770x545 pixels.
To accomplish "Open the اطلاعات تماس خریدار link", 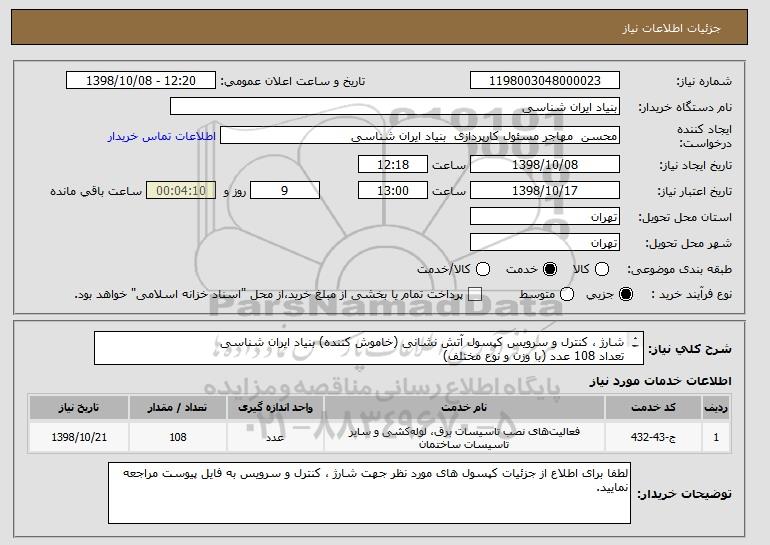I will coord(162,136).
